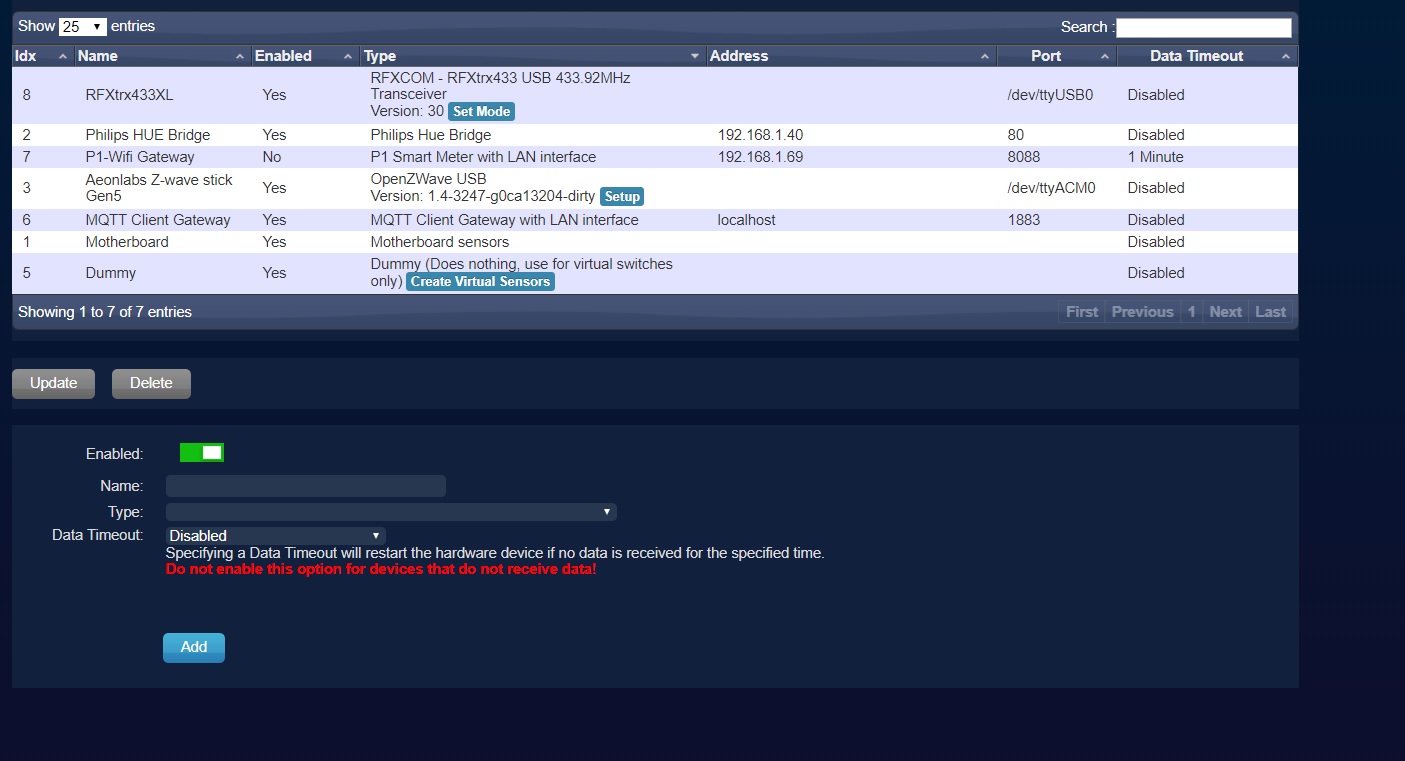The image size is (1405, 761).
Task: Click the 1 Minute timeout cell
Action: pyautogui.click(x=1155, y=157)
